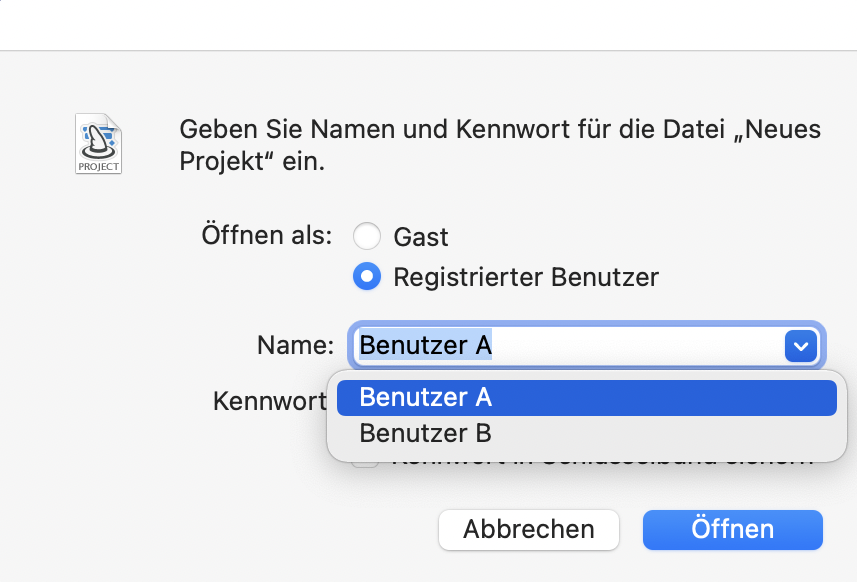Click the Name label next to the combobox
Viewport: 857px width, 582px height.
[x=294, y=345]
